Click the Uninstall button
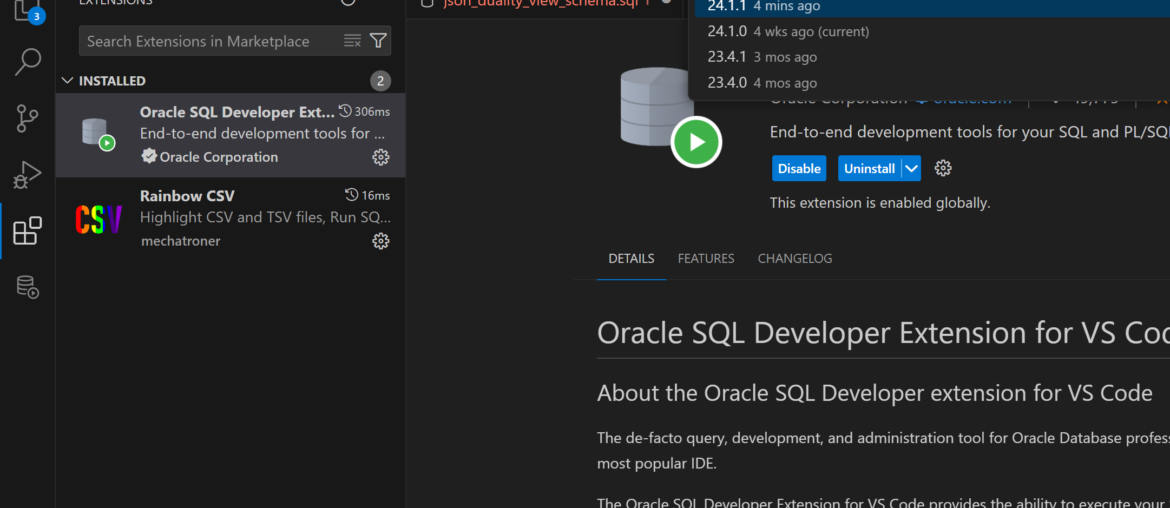 pos(869,169)
